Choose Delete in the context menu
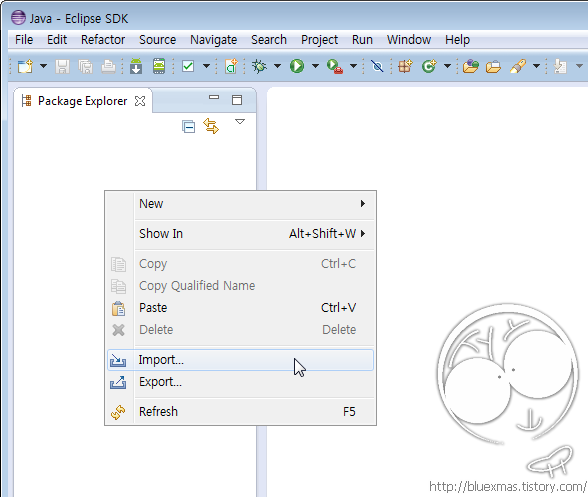 240,330
